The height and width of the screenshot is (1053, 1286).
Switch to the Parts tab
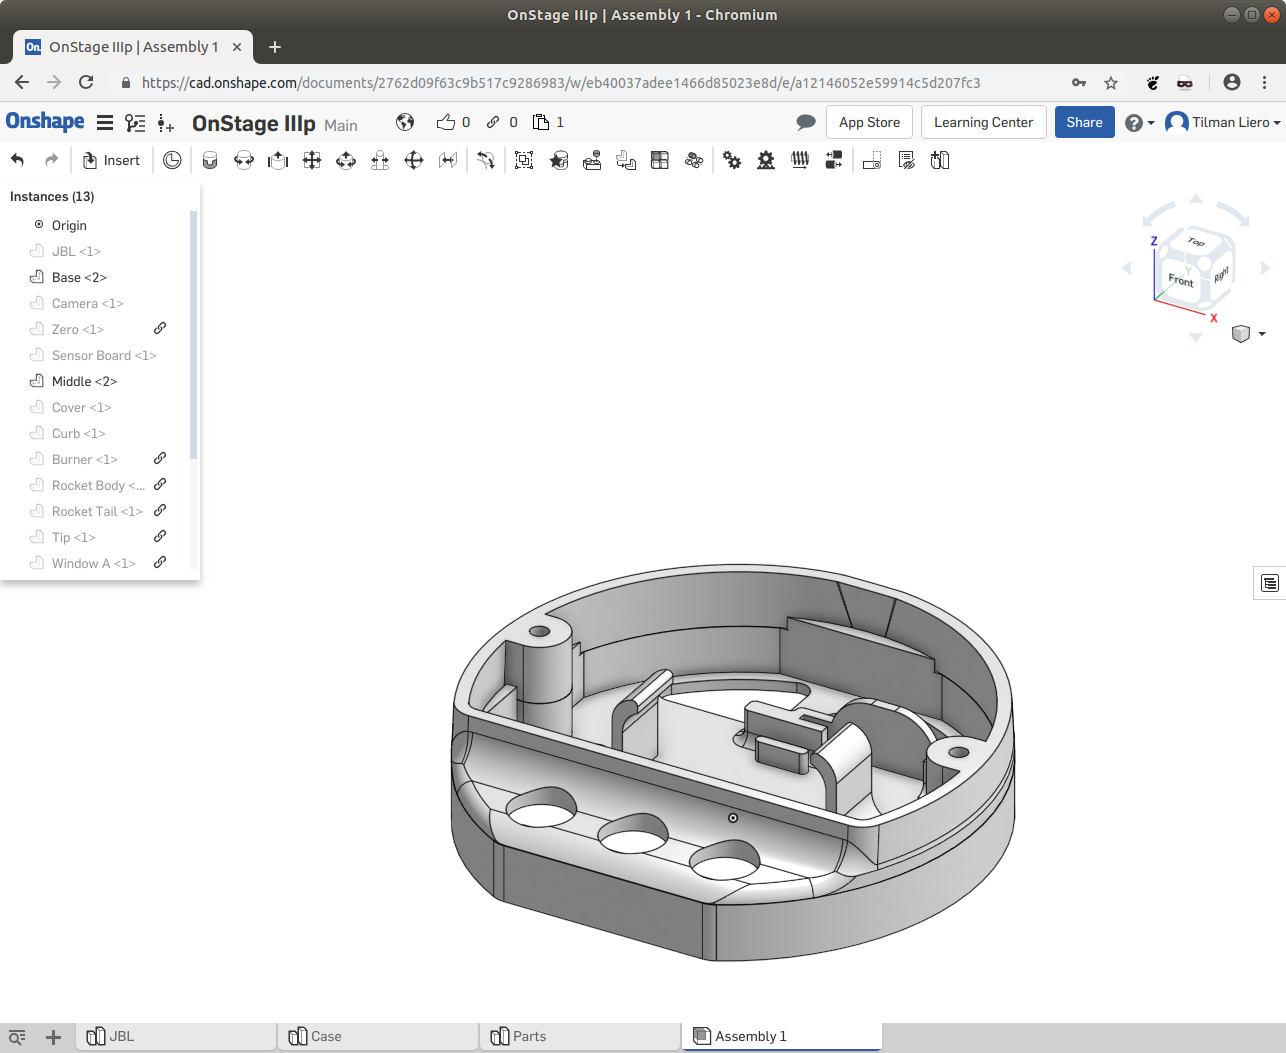pyautogui.click(x=581, y=1037)
